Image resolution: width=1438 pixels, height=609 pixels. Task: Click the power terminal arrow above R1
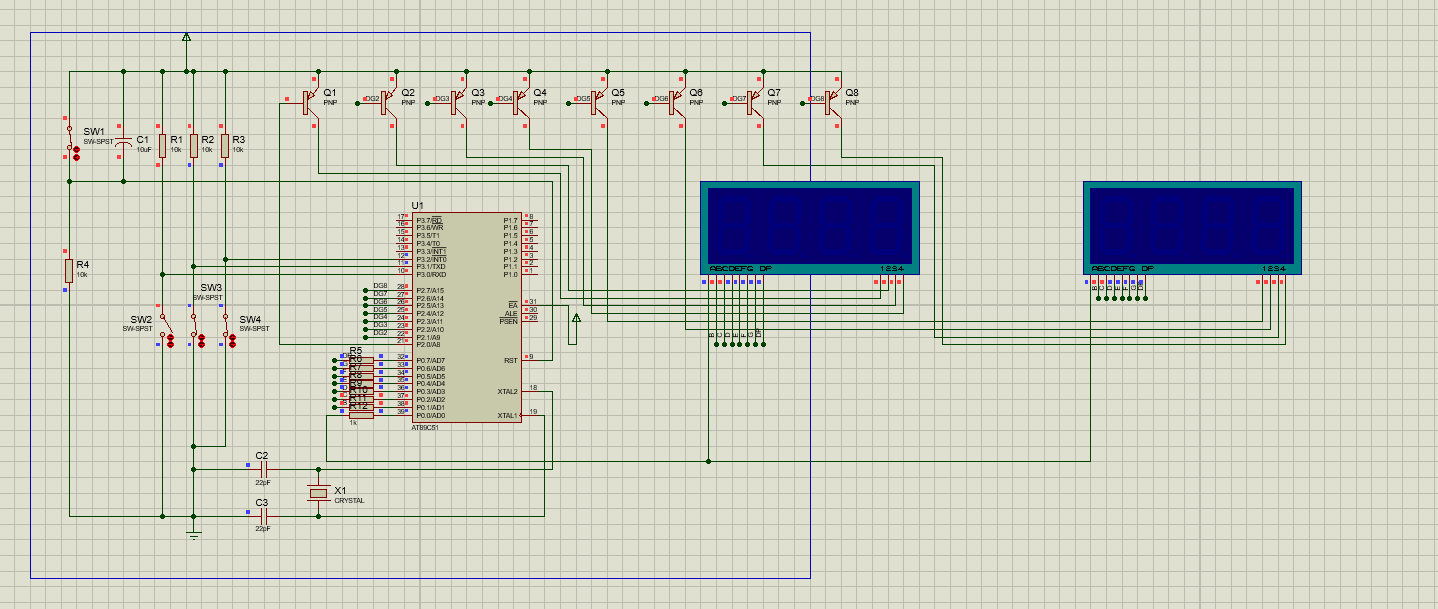[186, 38]
